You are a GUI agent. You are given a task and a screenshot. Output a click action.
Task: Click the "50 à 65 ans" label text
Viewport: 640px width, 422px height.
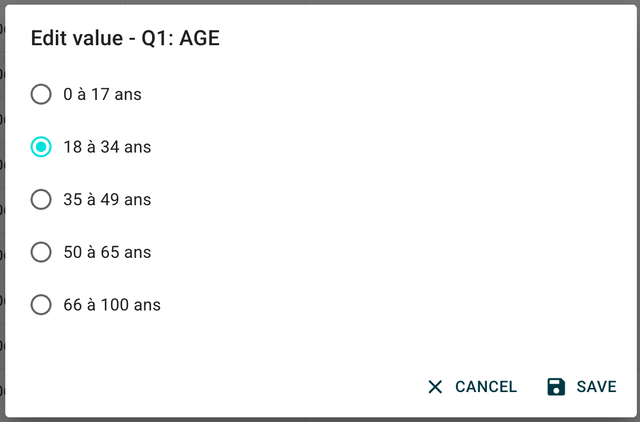107,252
